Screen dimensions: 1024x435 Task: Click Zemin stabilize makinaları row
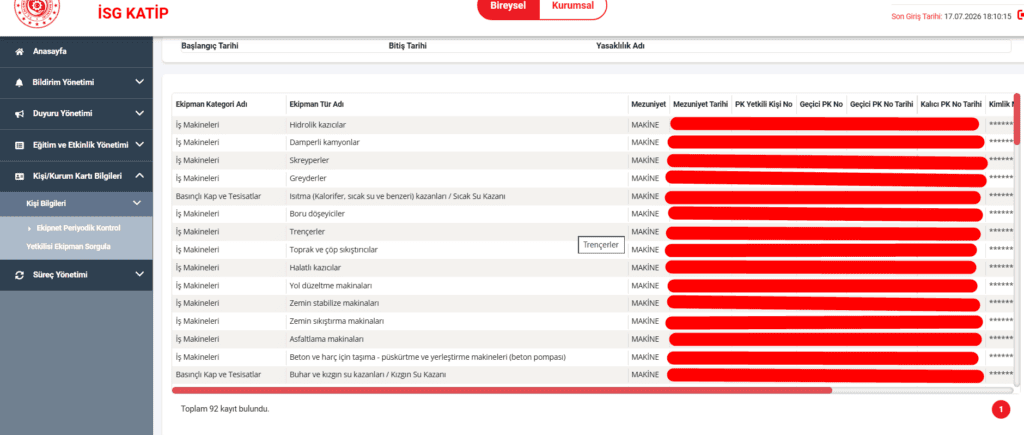[593, 304]
